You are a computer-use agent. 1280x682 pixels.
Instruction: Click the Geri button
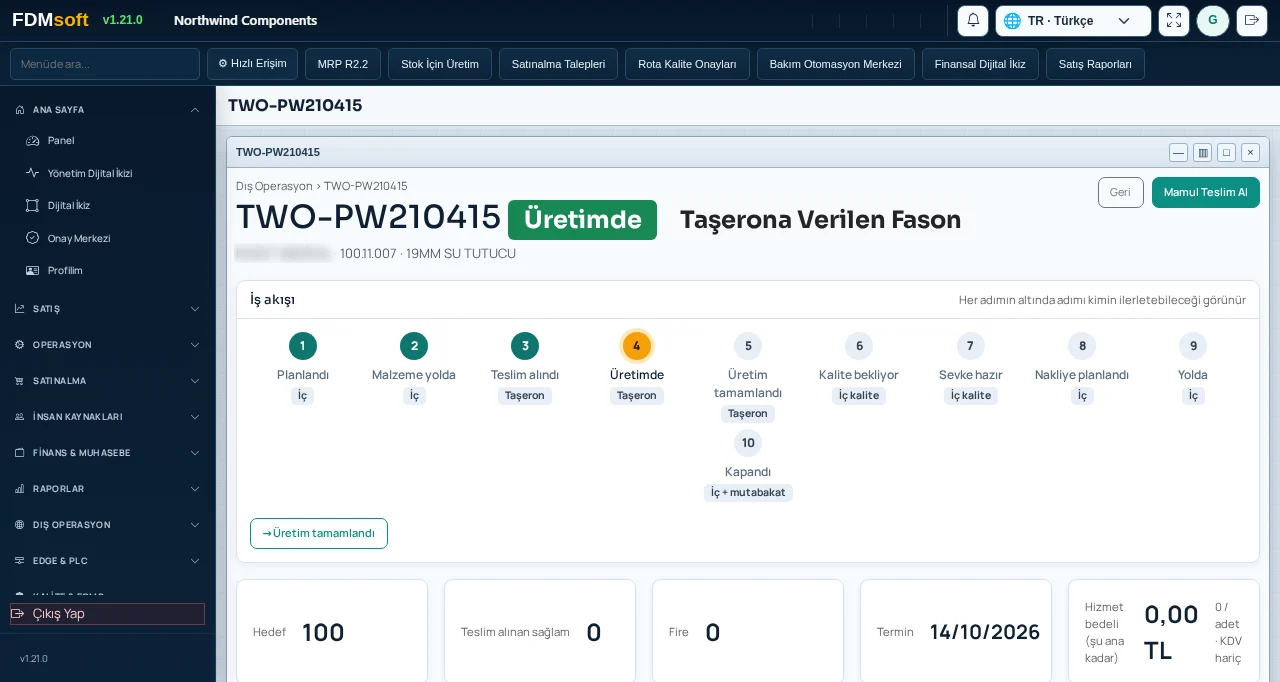[x=1120, y=192]
